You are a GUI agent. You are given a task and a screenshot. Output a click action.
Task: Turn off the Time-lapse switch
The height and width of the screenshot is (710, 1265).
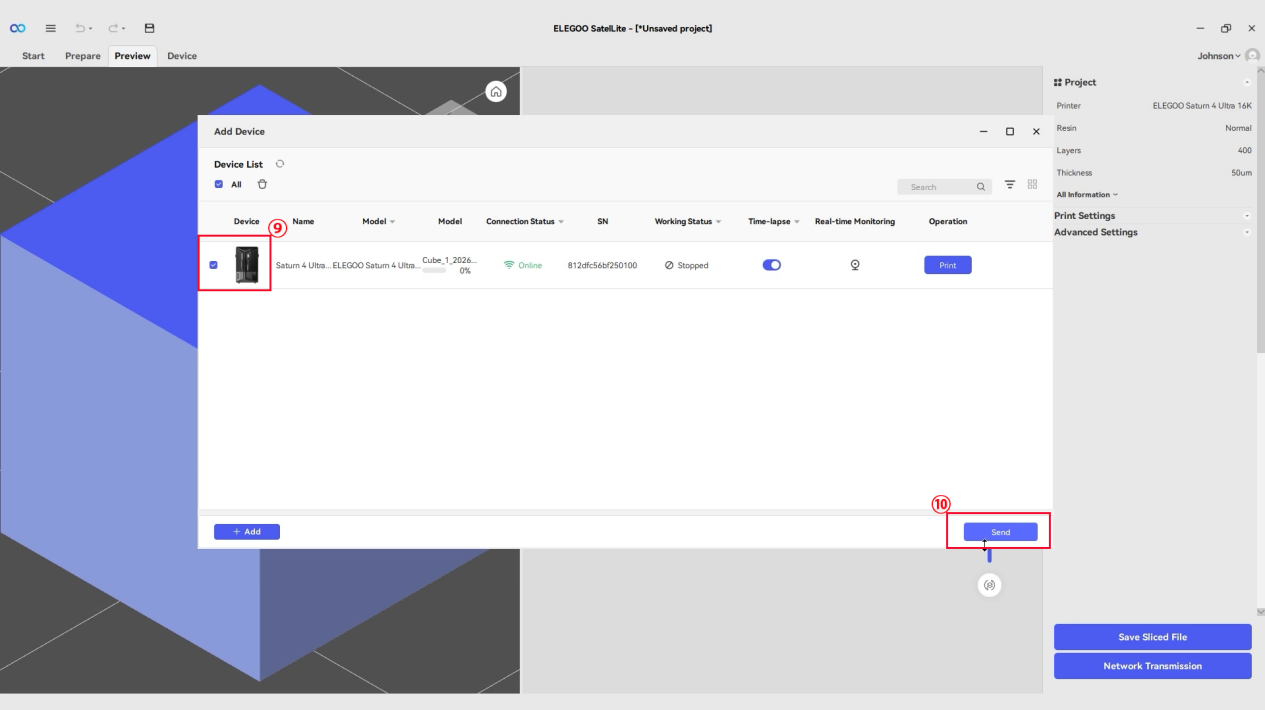(x=771, y=265)
